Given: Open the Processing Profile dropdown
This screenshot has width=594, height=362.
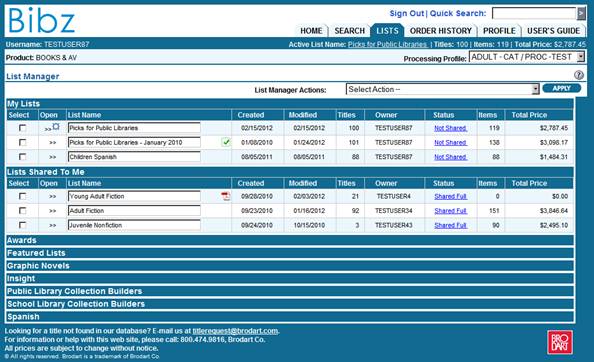Looking at the screenshot, I should (x=527, y=57).
